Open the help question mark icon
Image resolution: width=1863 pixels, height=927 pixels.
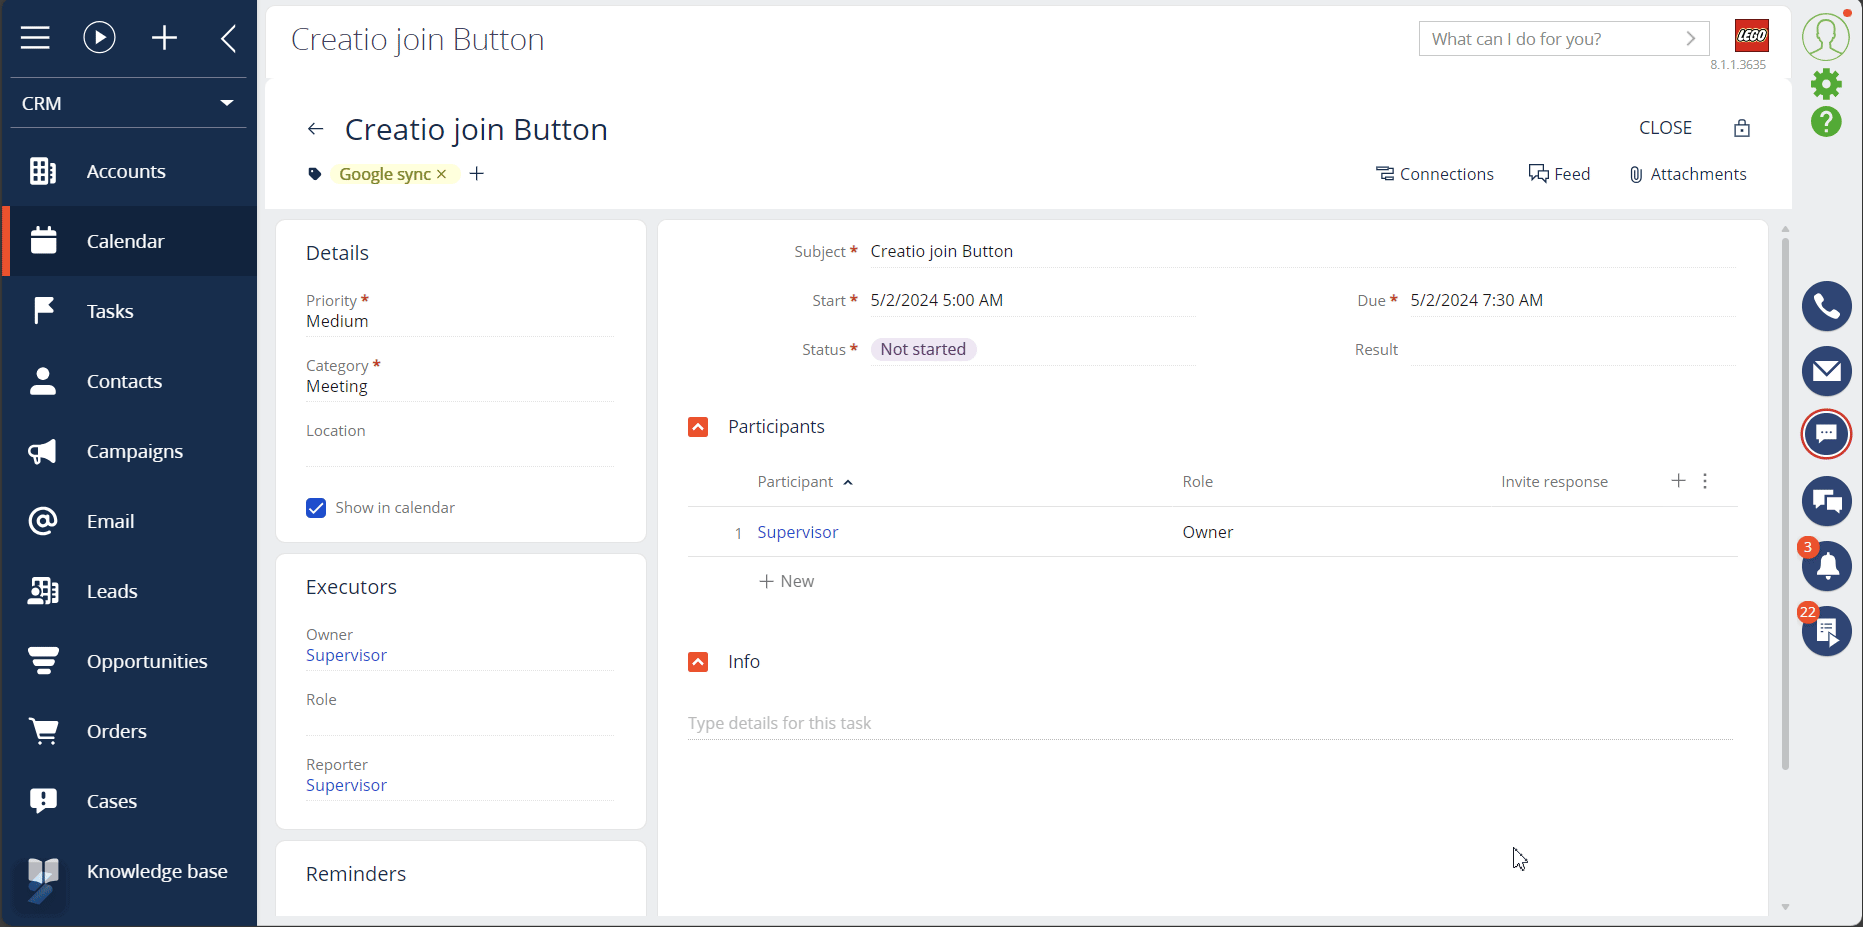point(1826,122)
